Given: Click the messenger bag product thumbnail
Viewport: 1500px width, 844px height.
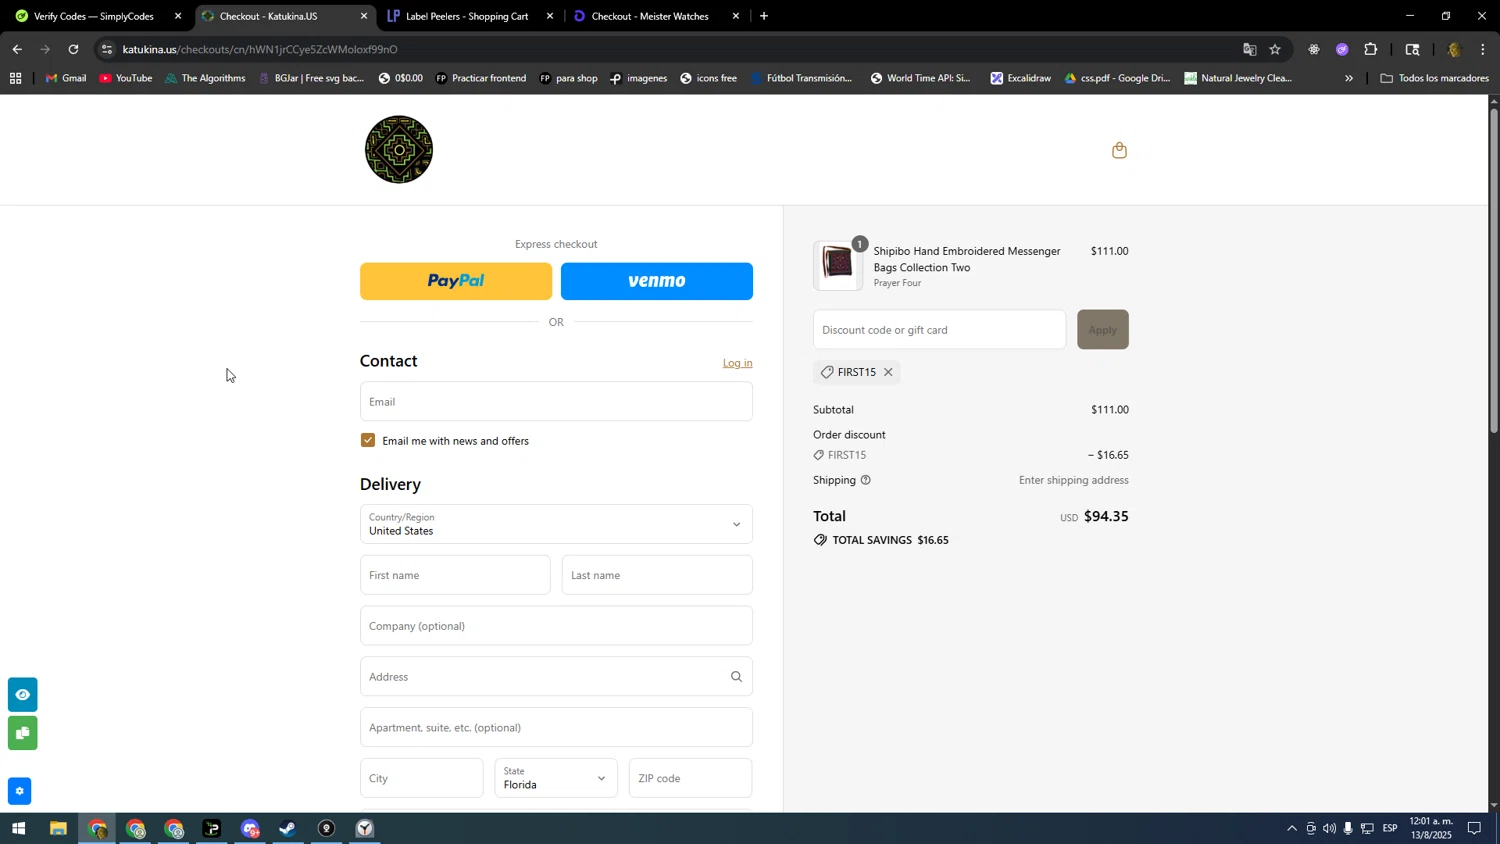Looking at the screenshot, I should point(838,265).
